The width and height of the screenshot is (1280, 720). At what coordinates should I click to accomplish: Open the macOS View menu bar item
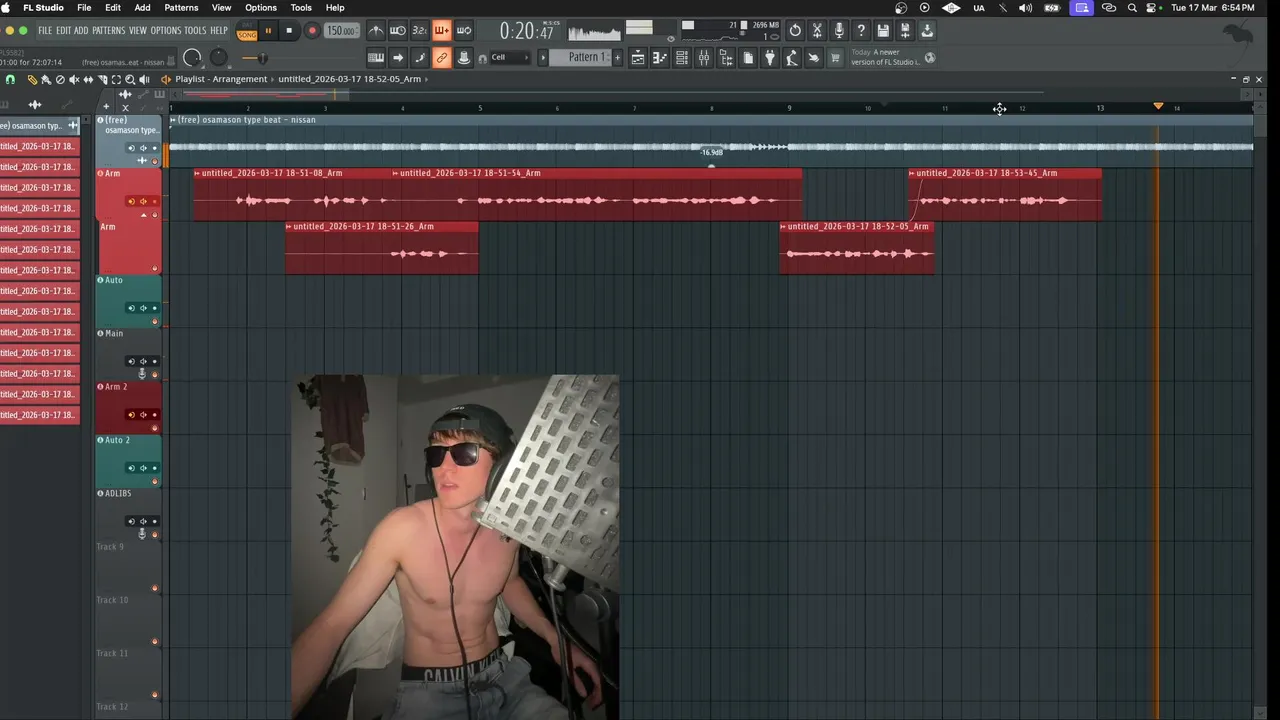pyautogui.click(x=221, y=8)
